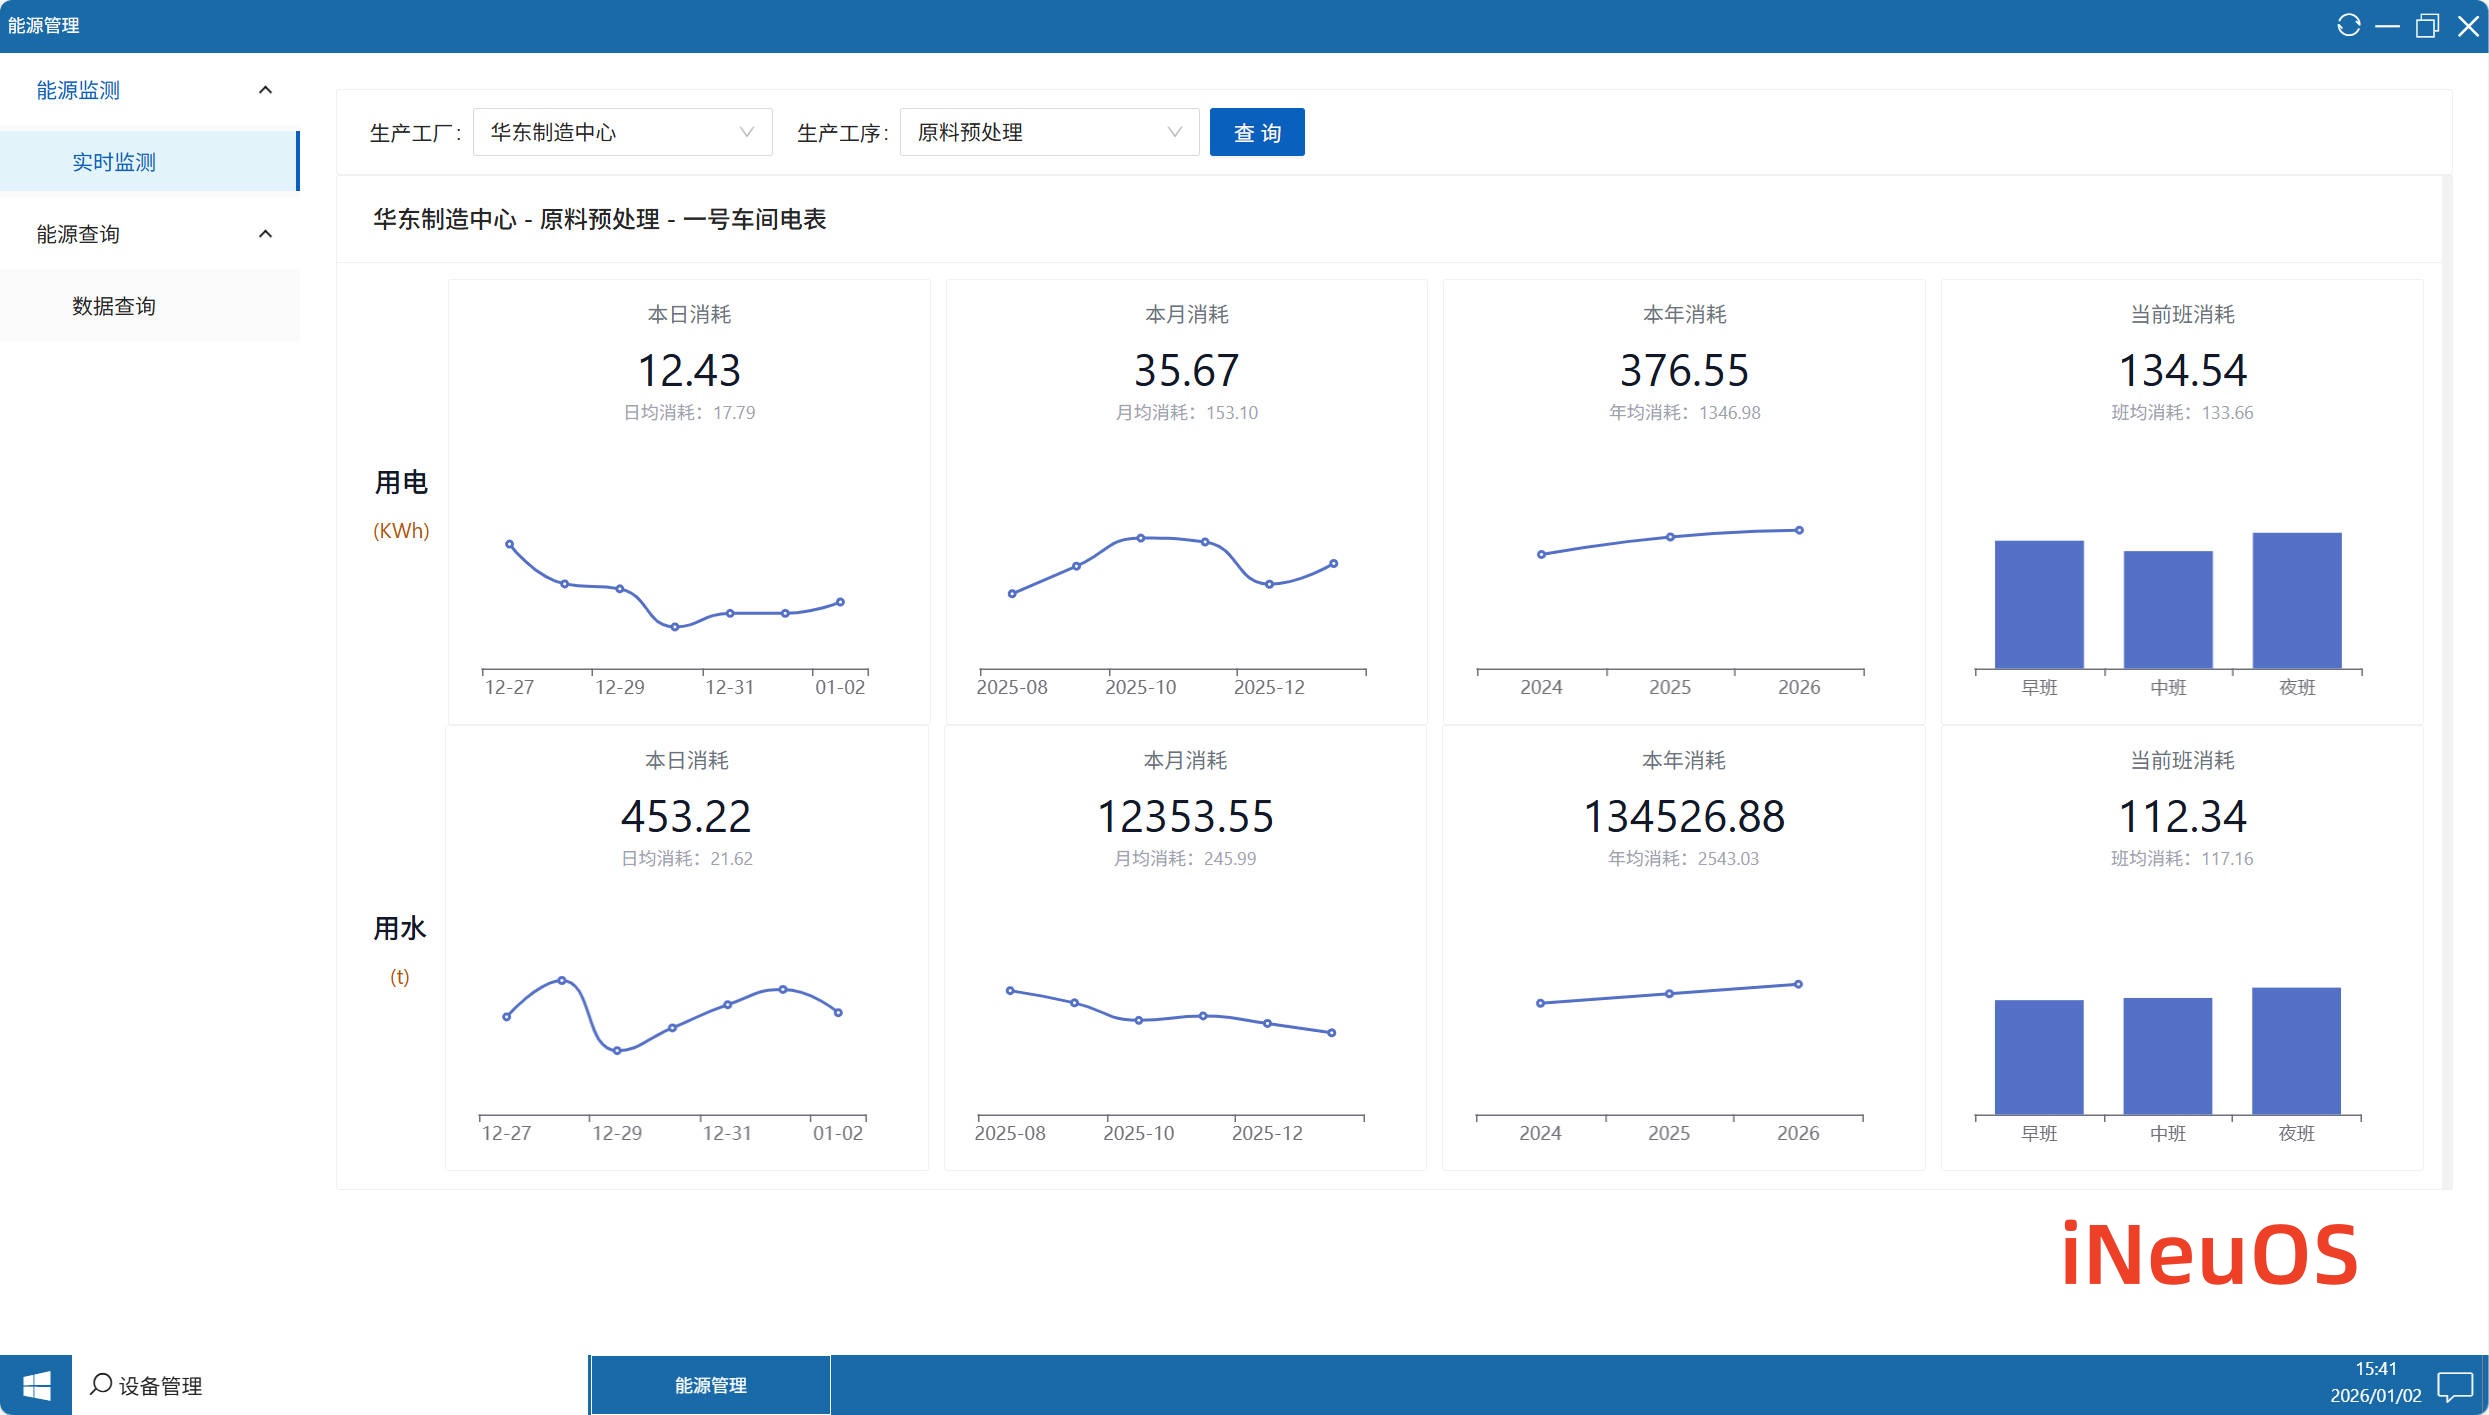Screen dimensions: 2489x1415
Task: Click the refresh icon in title bar
Action: point(2348,25)
